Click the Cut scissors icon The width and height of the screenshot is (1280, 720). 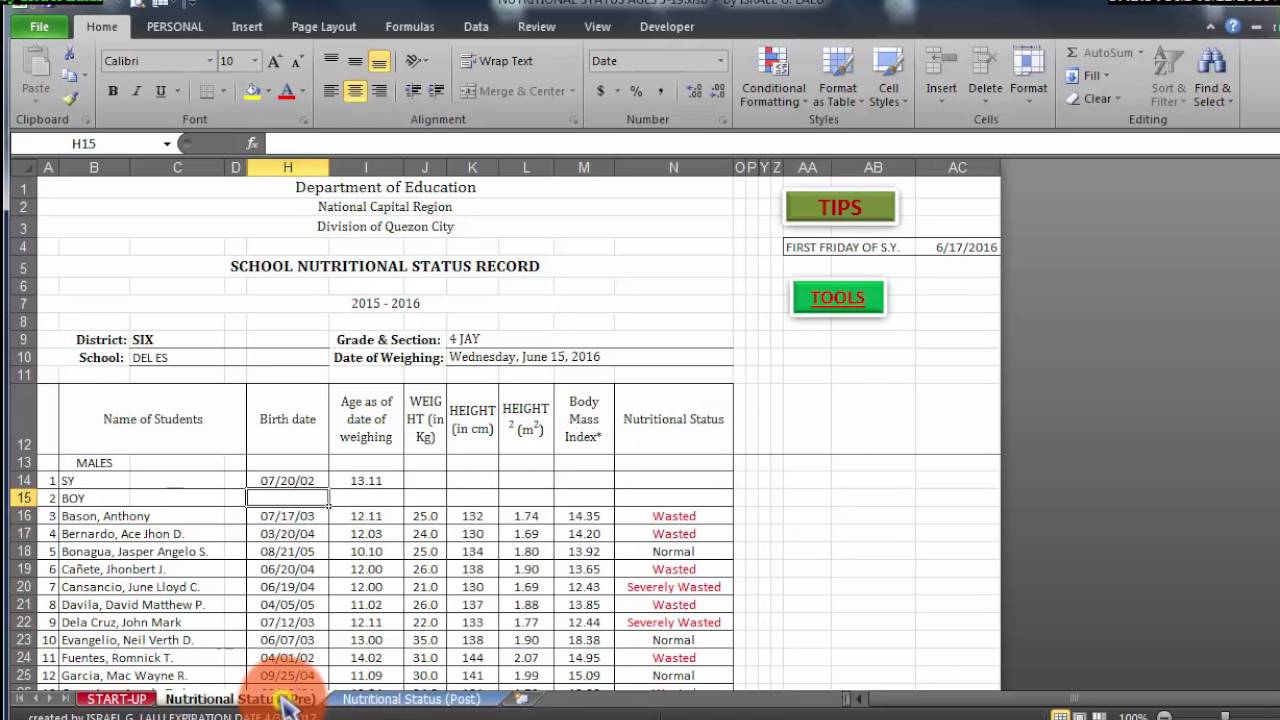(x=69, y=55)
